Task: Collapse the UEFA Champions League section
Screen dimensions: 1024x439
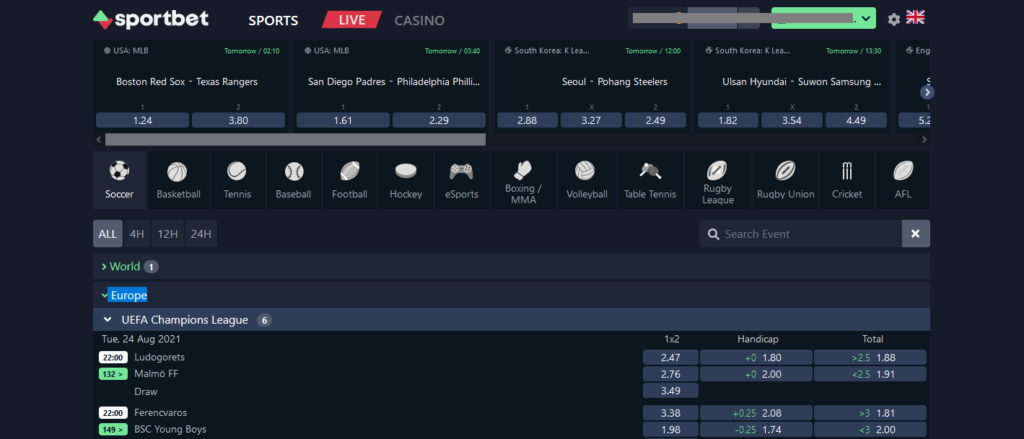Action: pos(511,320)
